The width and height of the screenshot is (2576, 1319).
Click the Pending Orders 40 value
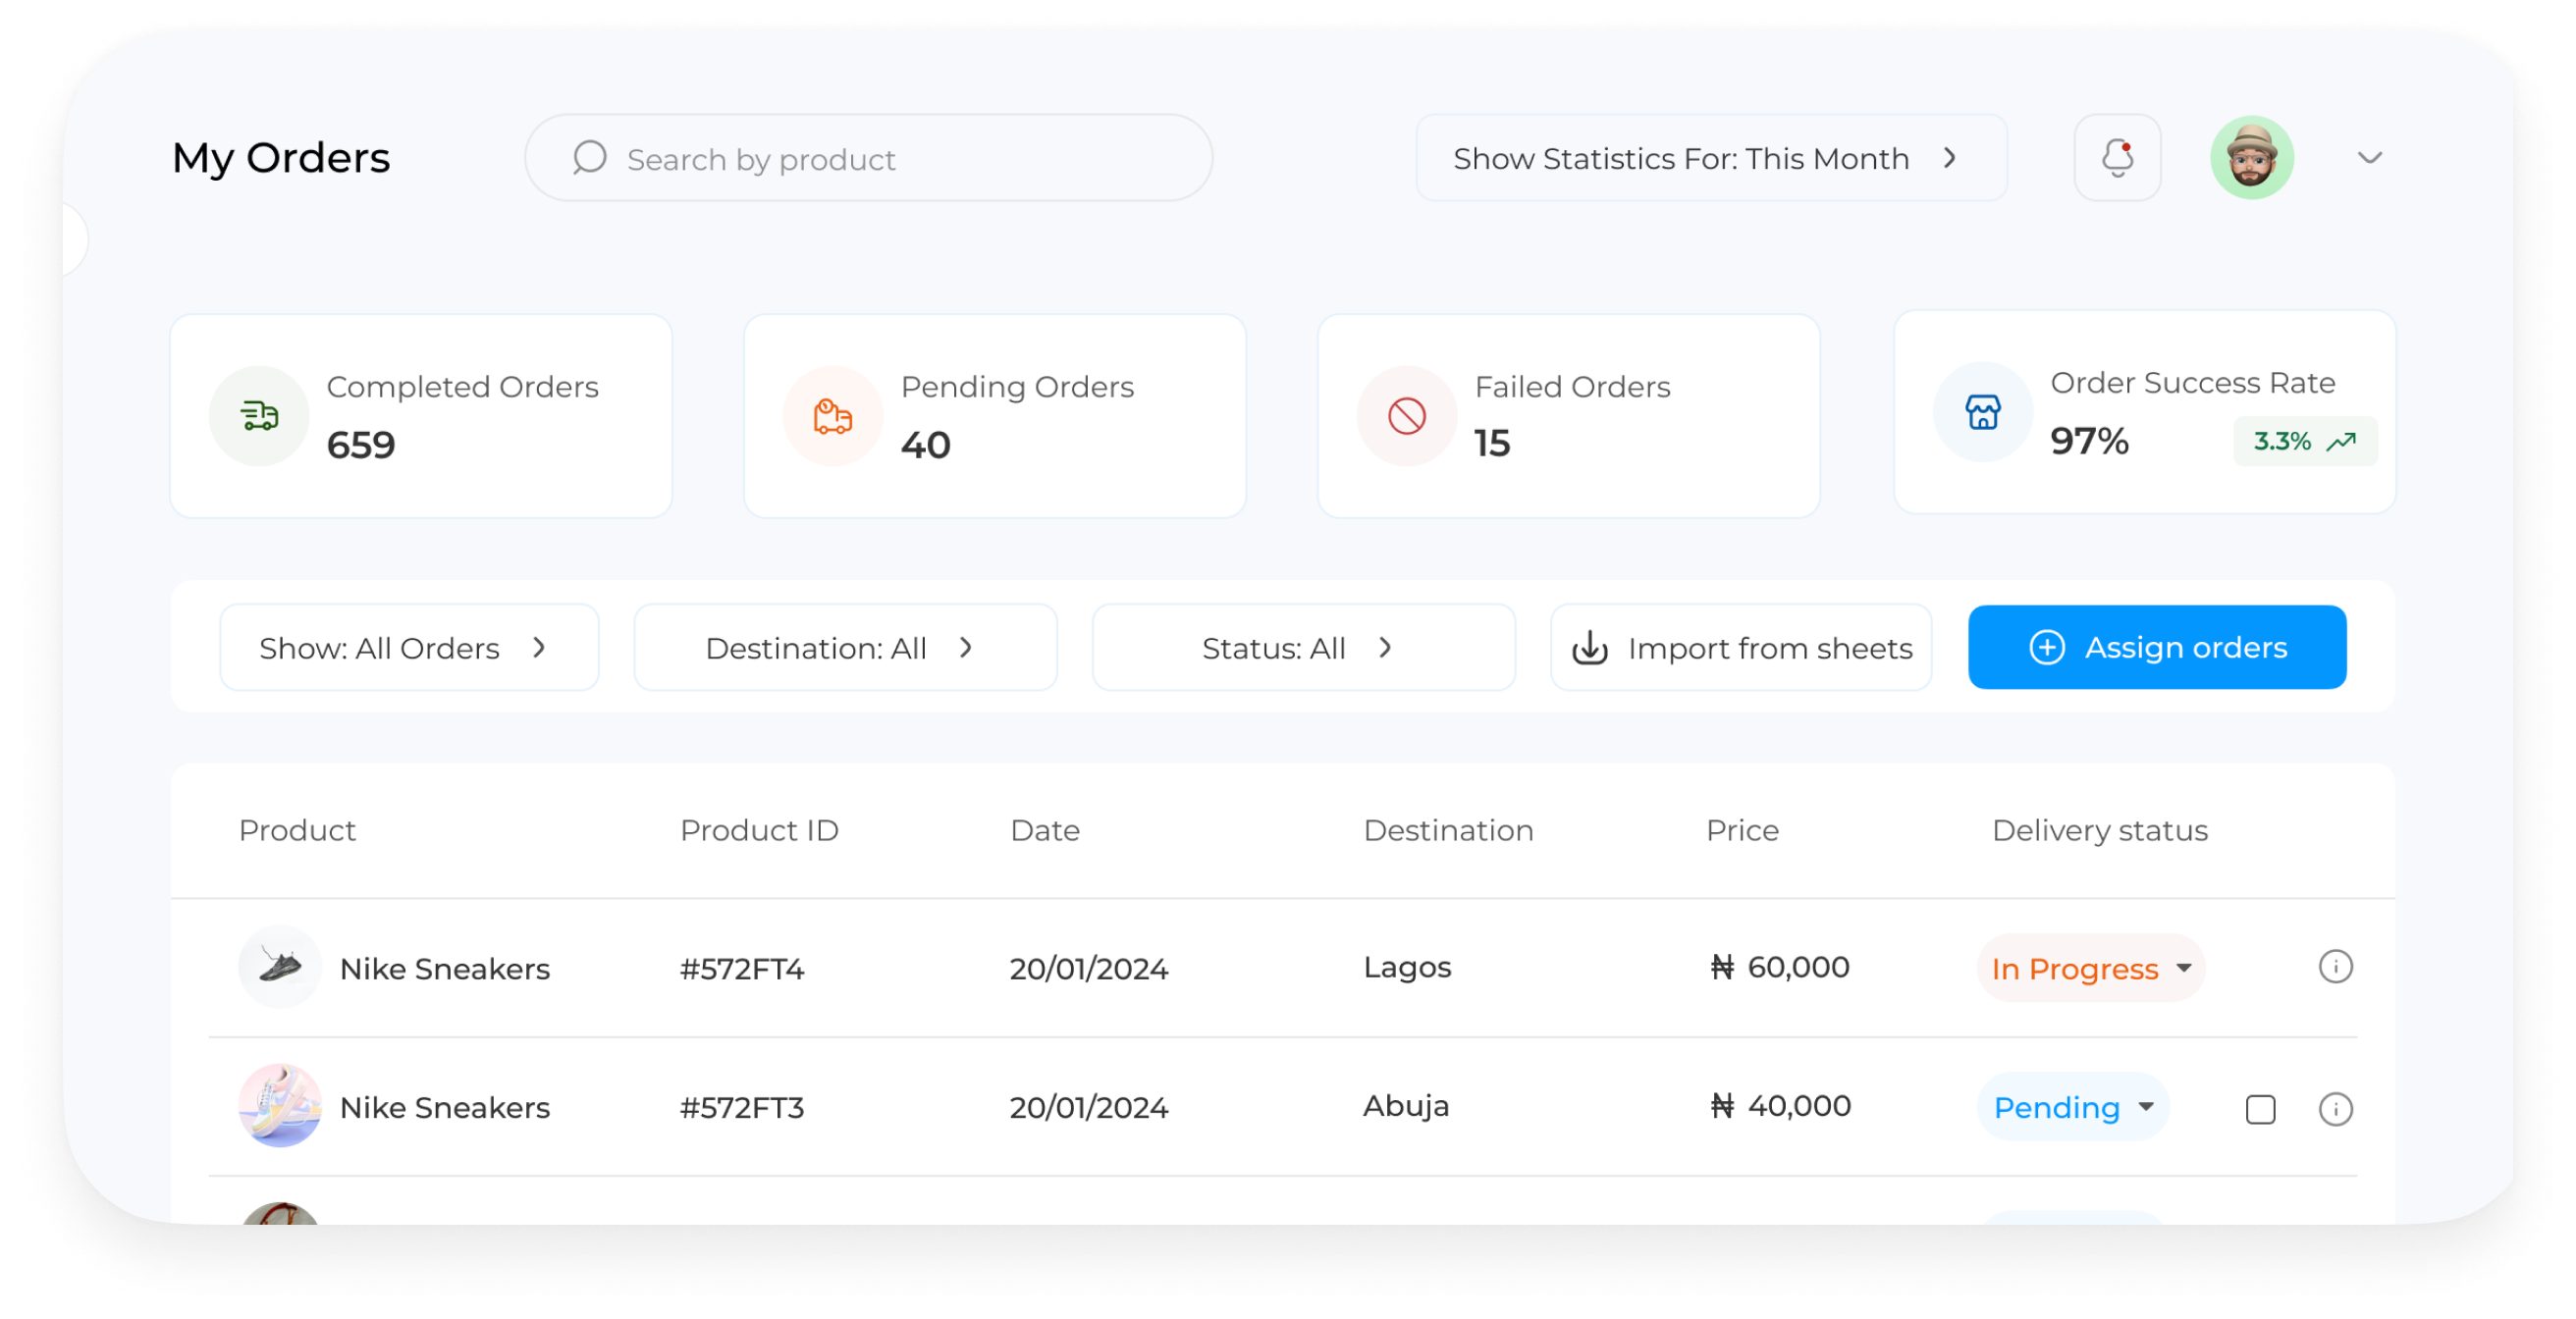[x=925, y=445]
